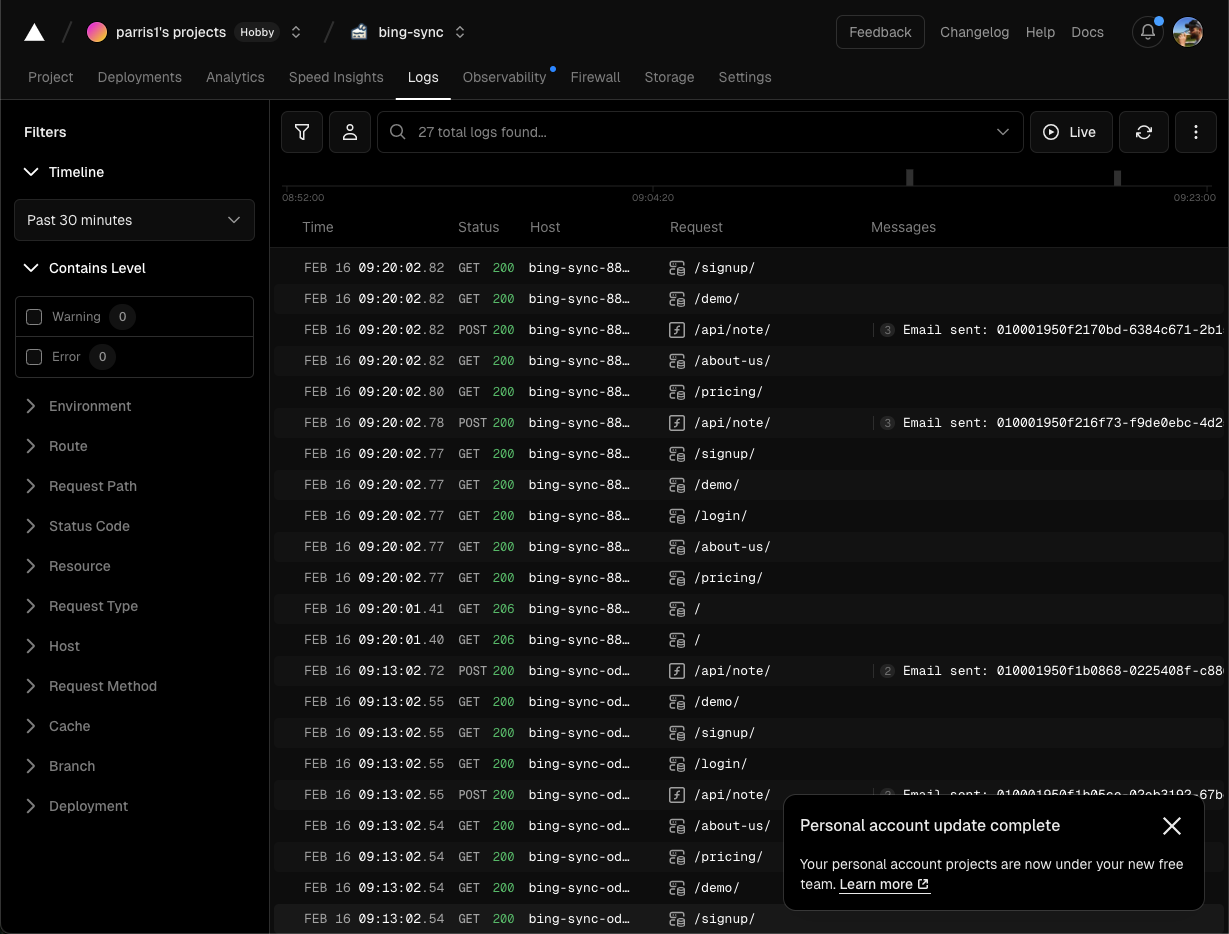Open the notifications bell

tap(1148, 32)
